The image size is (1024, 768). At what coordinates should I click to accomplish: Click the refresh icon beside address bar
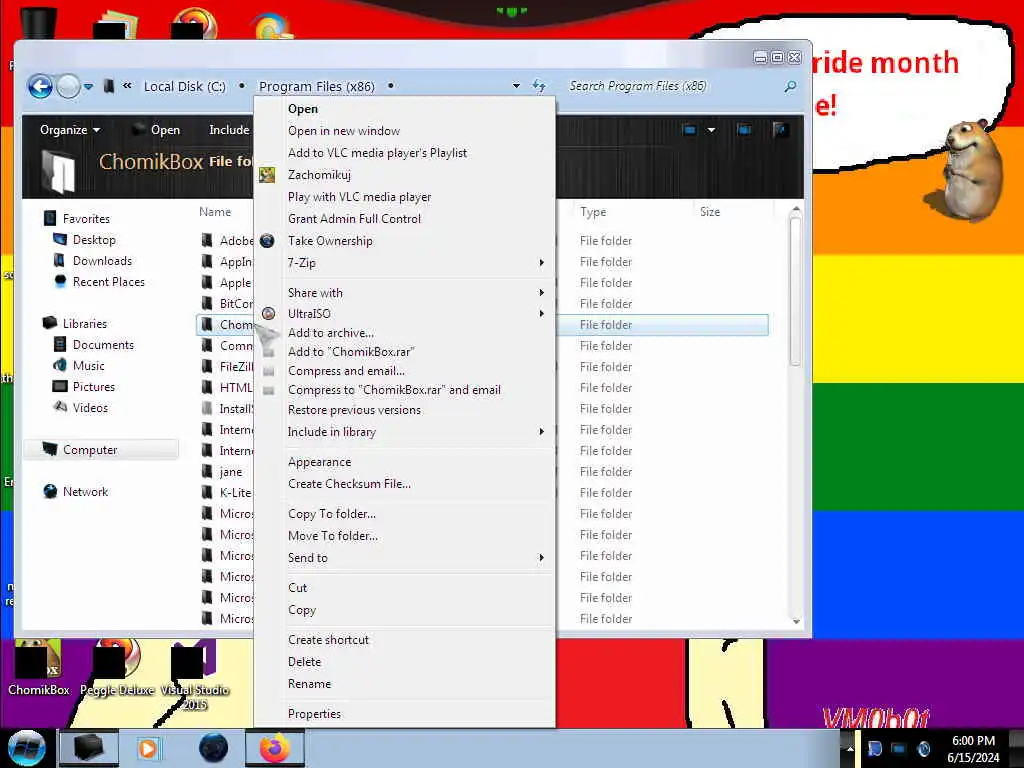pos(539,86)
